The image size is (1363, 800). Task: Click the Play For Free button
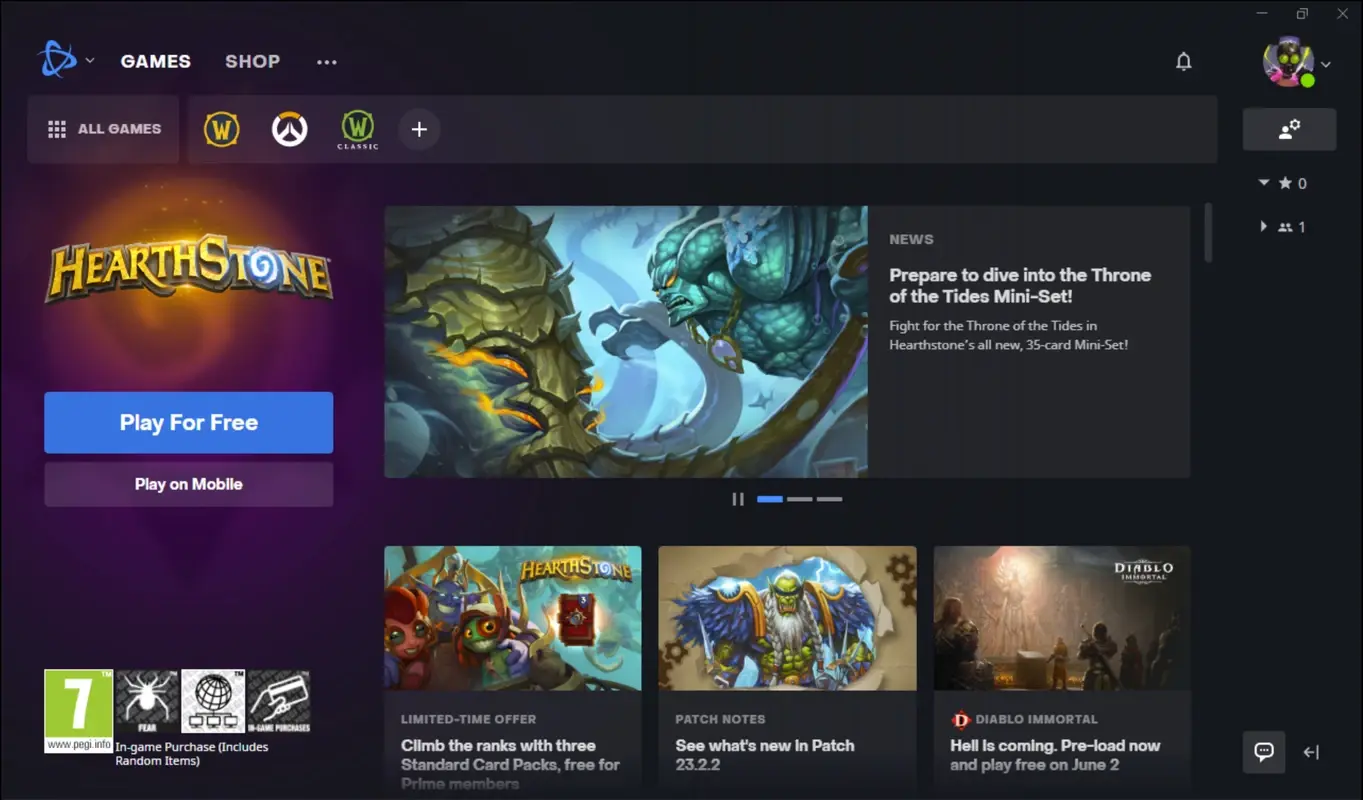click(188, 422)
